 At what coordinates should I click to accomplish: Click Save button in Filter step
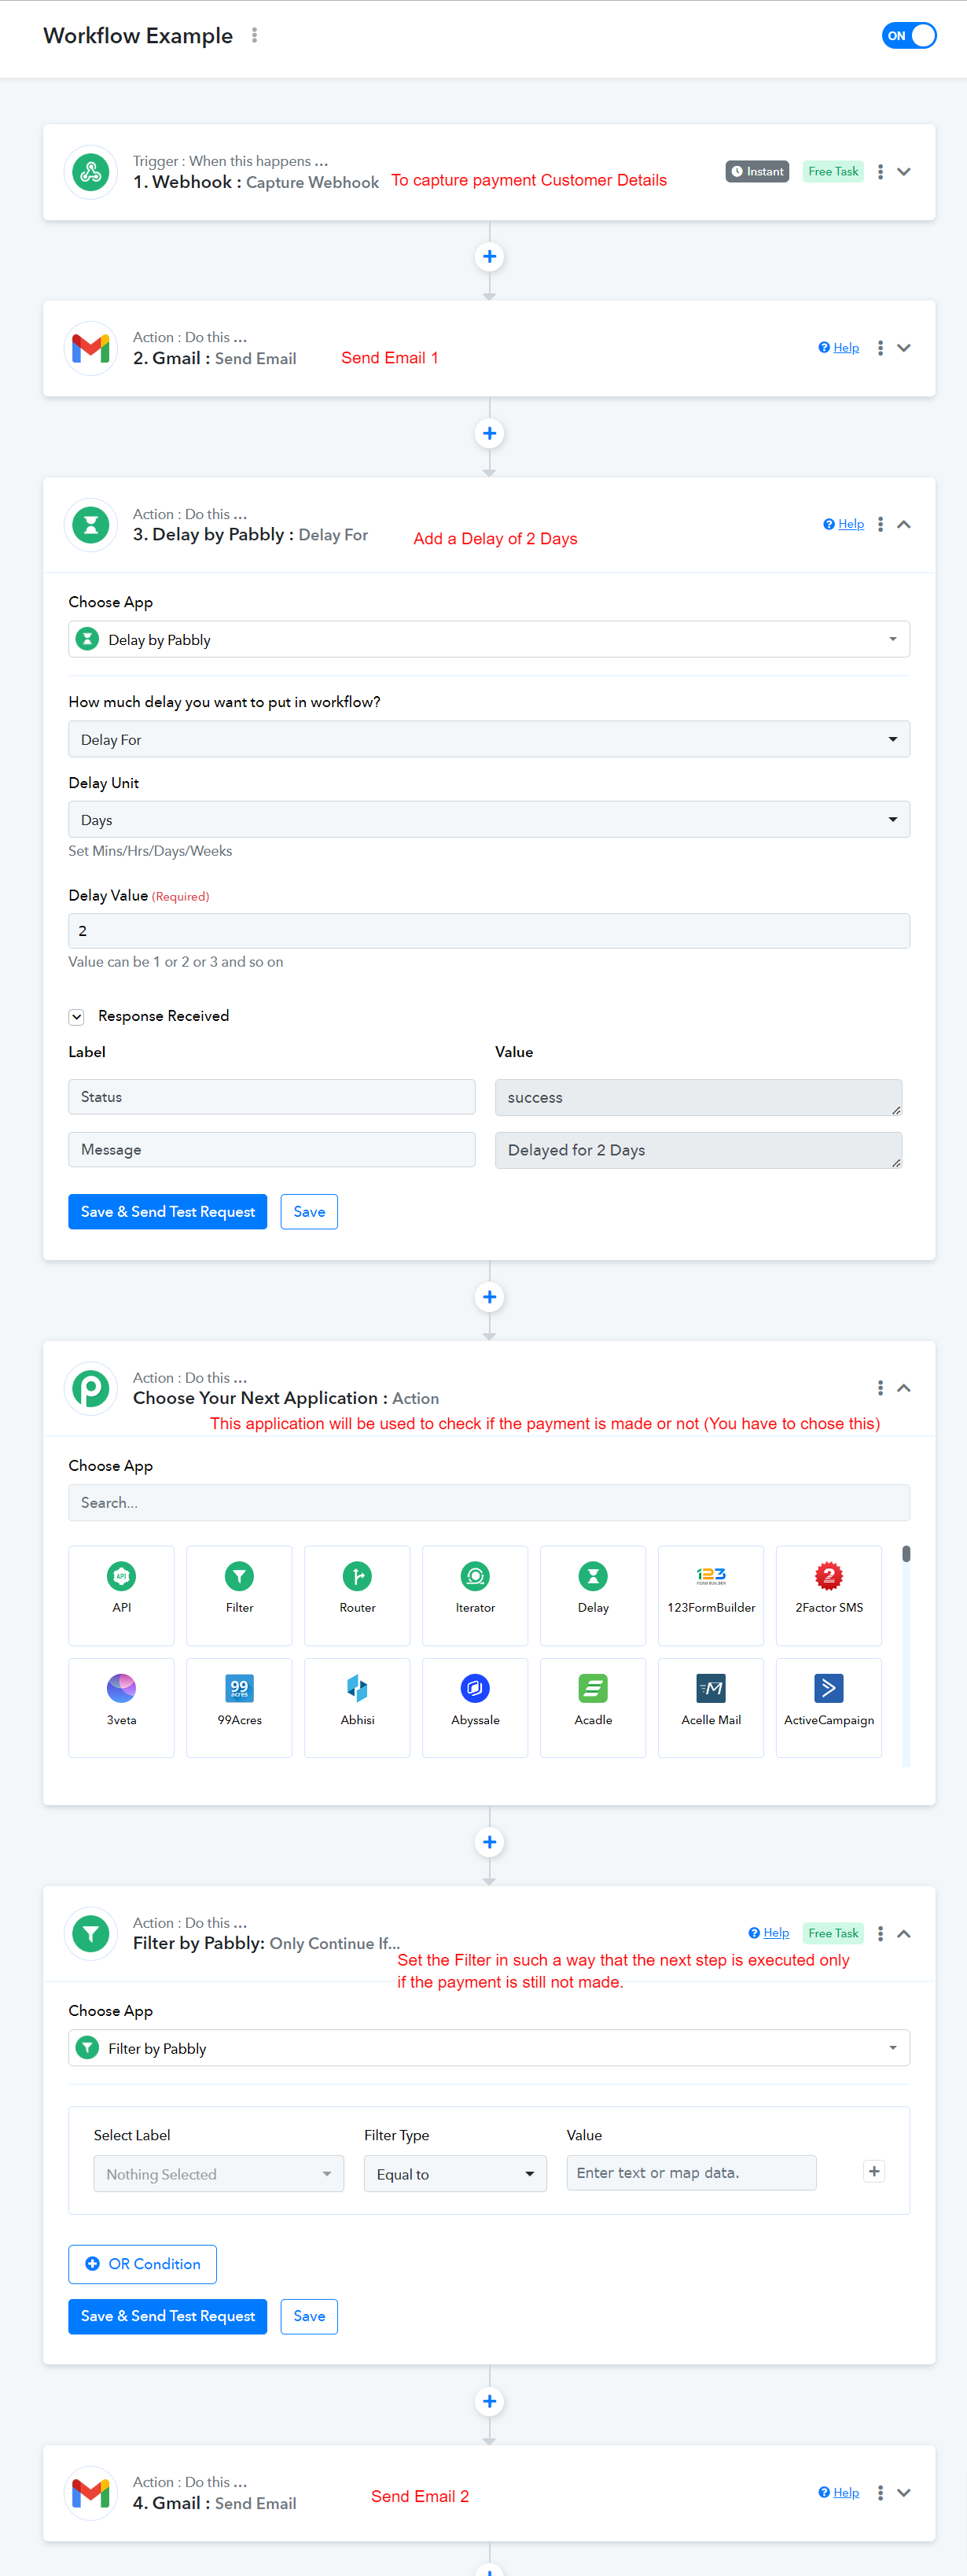click(x=309, y=2316)
